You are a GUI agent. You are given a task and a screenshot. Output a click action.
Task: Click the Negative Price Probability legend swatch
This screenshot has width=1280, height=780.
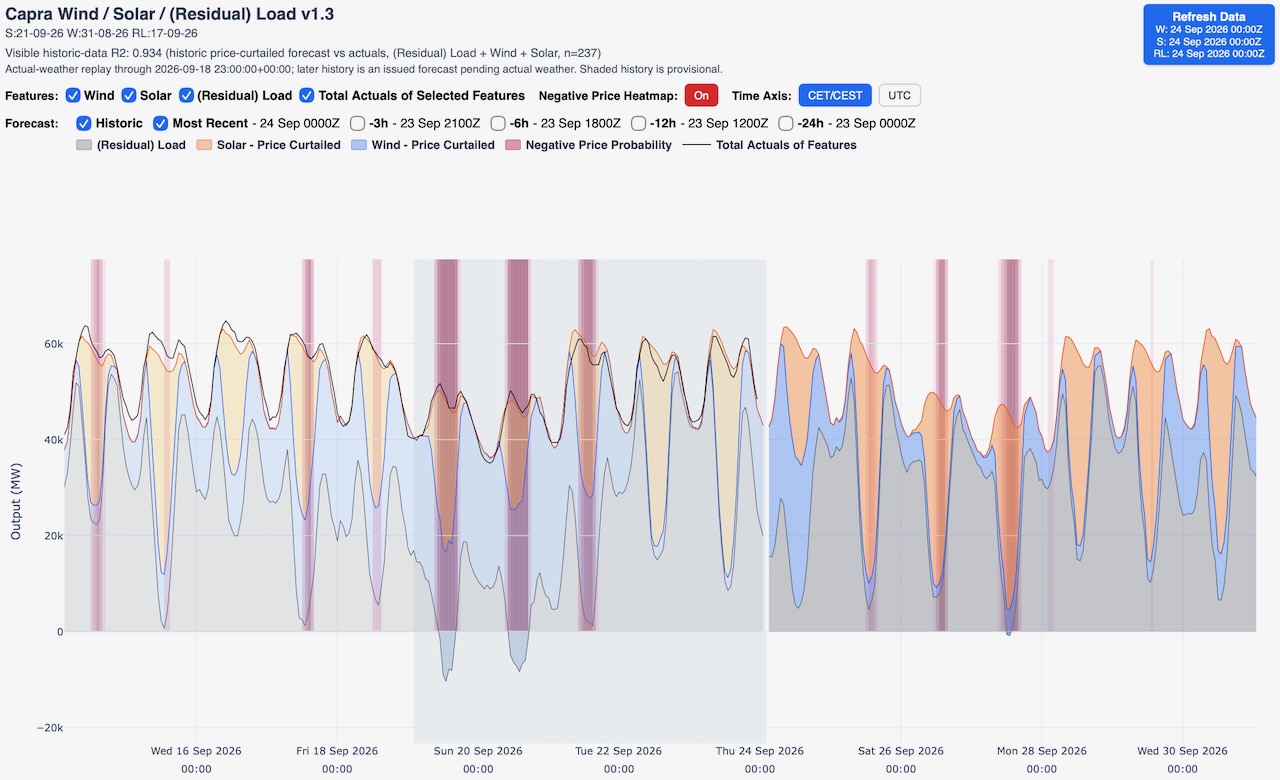pyautogui.click(x=513, y=145)
